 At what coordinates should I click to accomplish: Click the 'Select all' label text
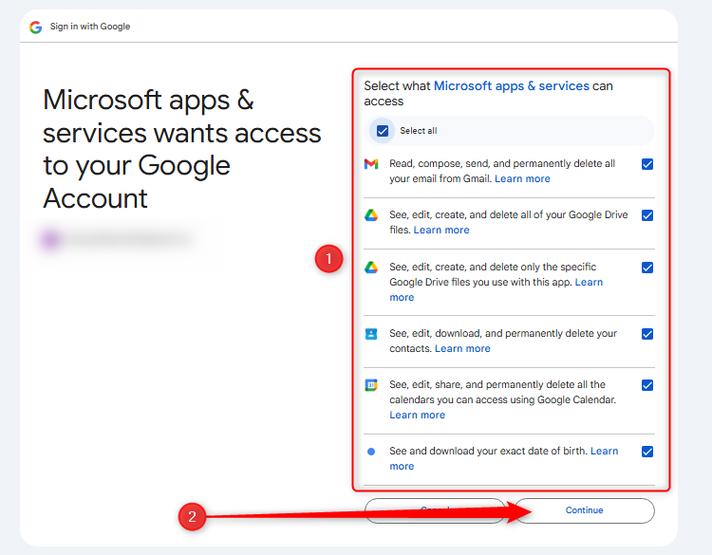[x=418, y=131]
